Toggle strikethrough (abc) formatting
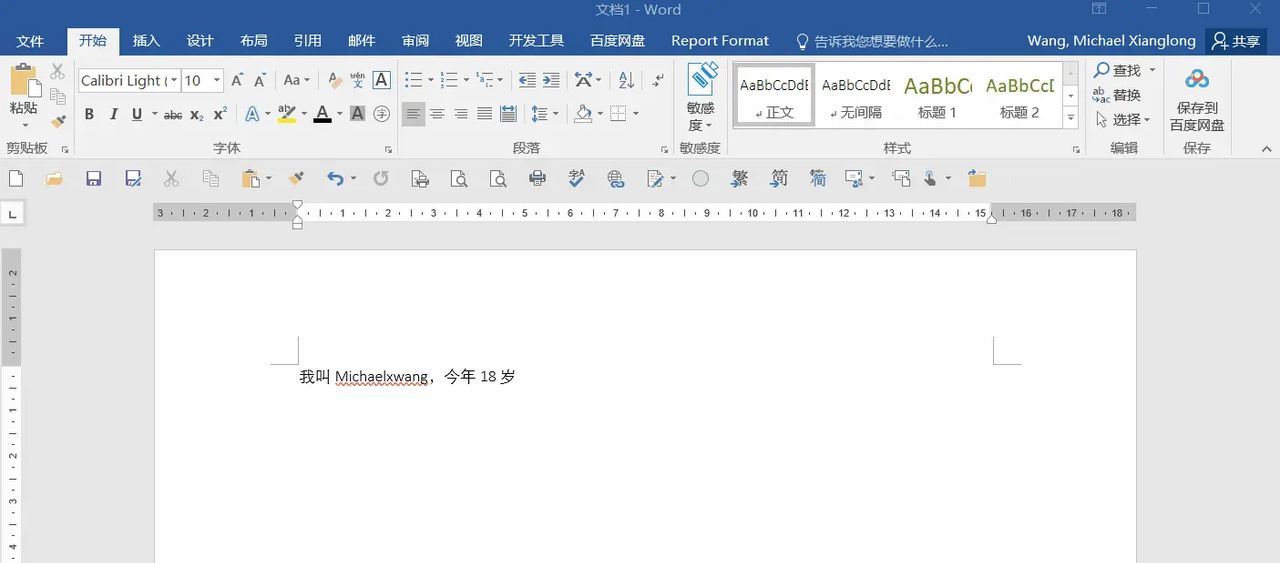Viewport: 1280px width, 563px height. [x=173, y=114]
